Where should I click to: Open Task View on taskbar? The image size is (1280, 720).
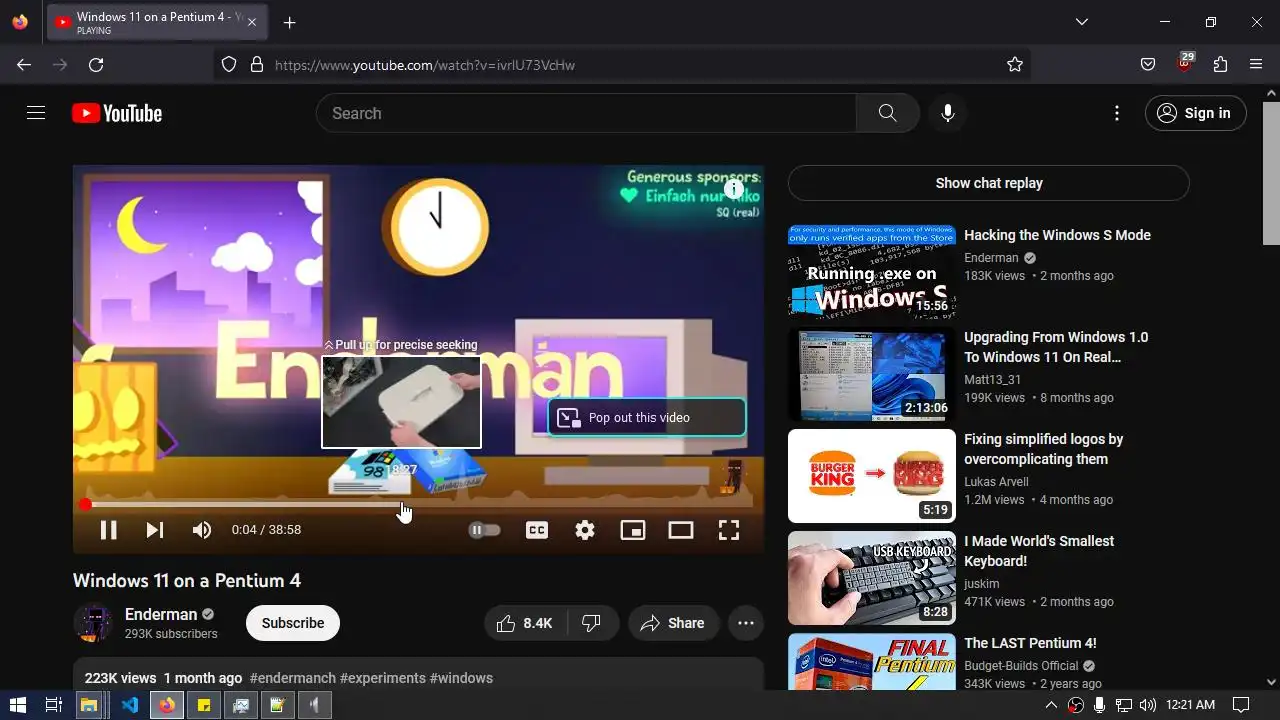pos(54,705)
